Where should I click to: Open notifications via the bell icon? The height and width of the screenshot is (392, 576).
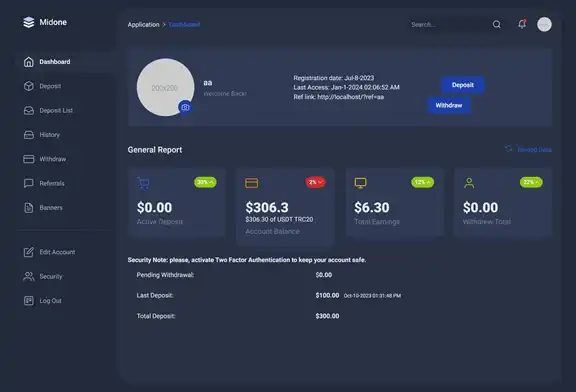point(522,24)
